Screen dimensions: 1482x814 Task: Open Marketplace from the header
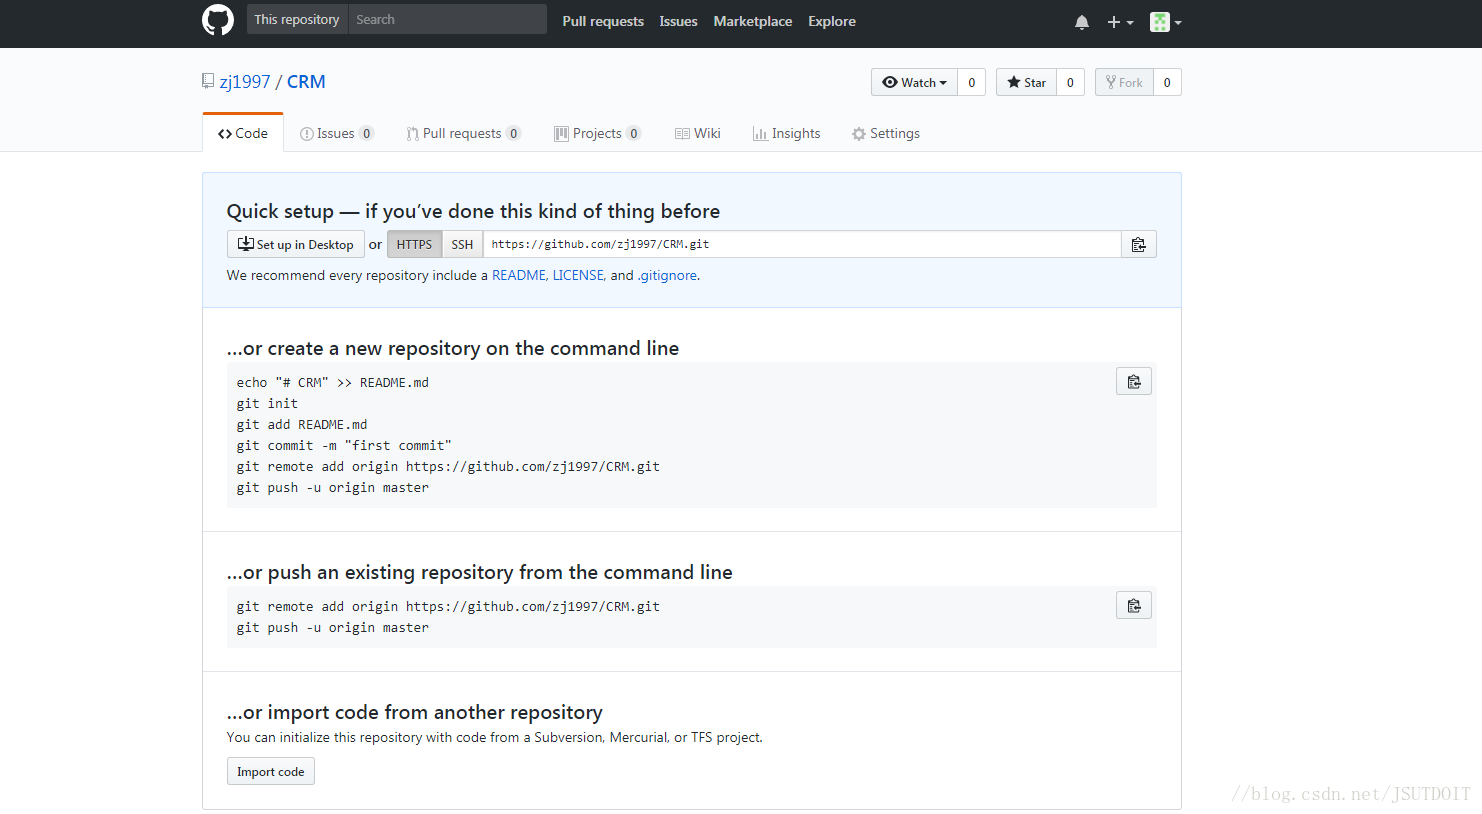(x=753, y=21)
